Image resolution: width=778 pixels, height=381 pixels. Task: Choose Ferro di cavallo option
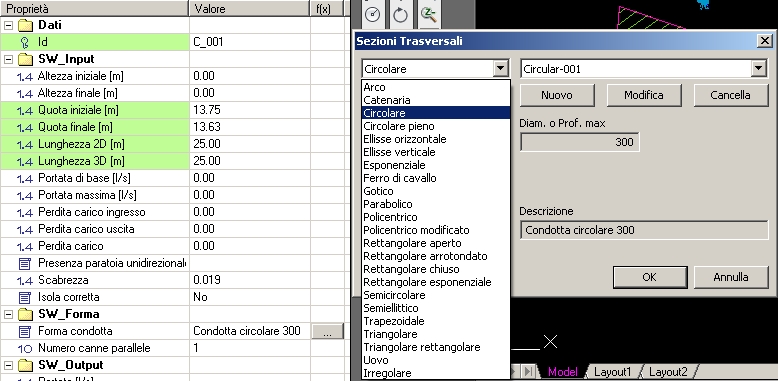[x=436, y=178]
